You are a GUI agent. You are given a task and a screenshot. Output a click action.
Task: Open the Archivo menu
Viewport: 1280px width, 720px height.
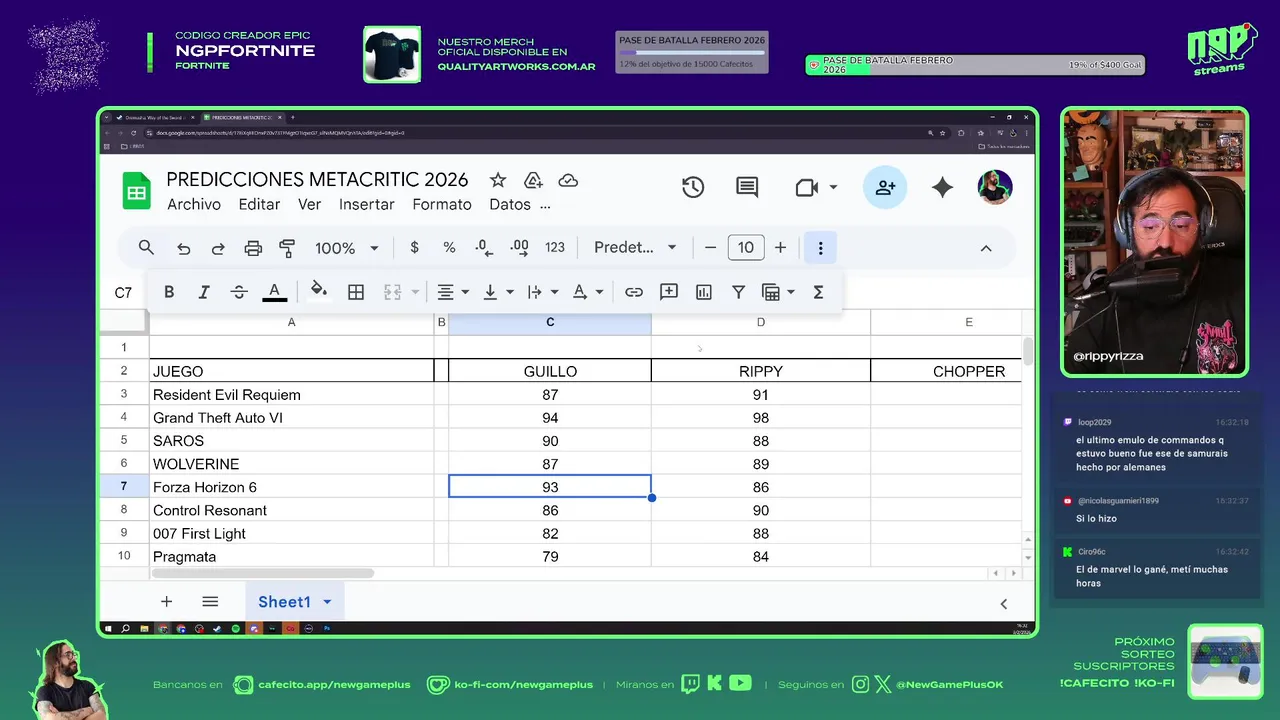[194, 204]
